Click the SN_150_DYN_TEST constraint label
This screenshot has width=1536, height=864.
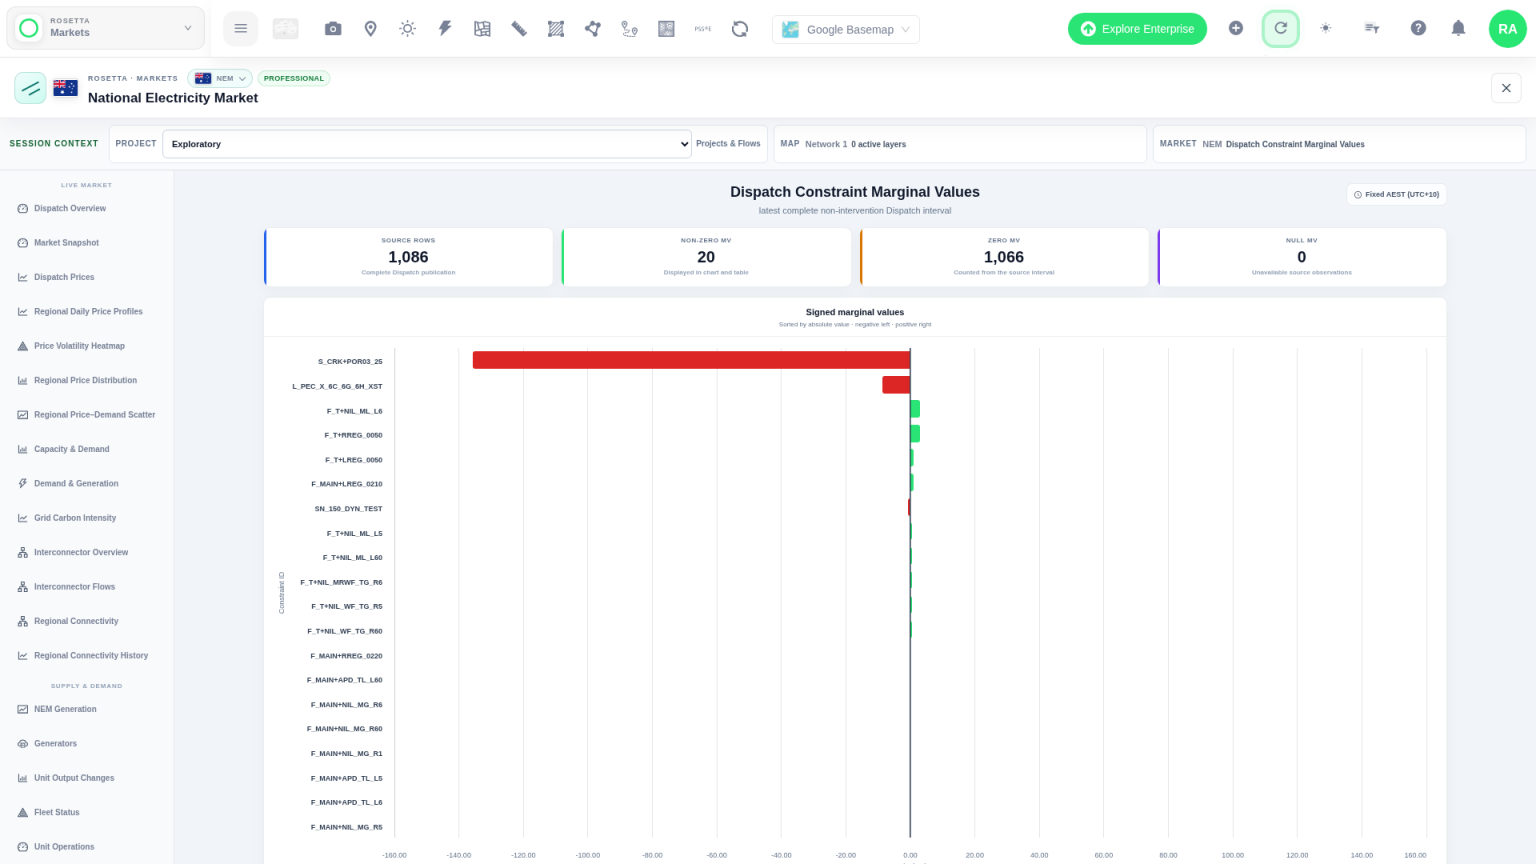[x=348, y=509]
